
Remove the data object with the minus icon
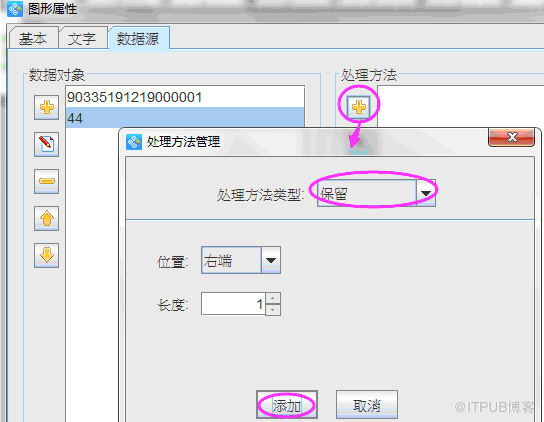click(x=46, y=181)
